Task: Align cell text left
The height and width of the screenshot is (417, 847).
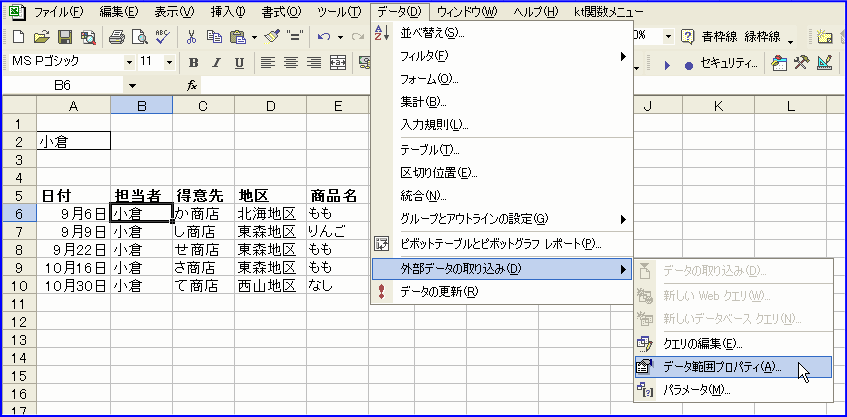Action: (x=268, y=63)
